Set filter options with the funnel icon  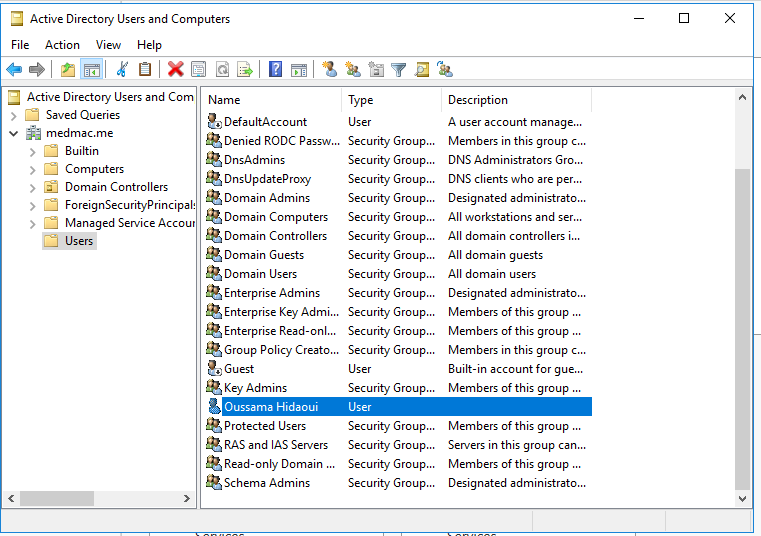(x=398, y=70)
